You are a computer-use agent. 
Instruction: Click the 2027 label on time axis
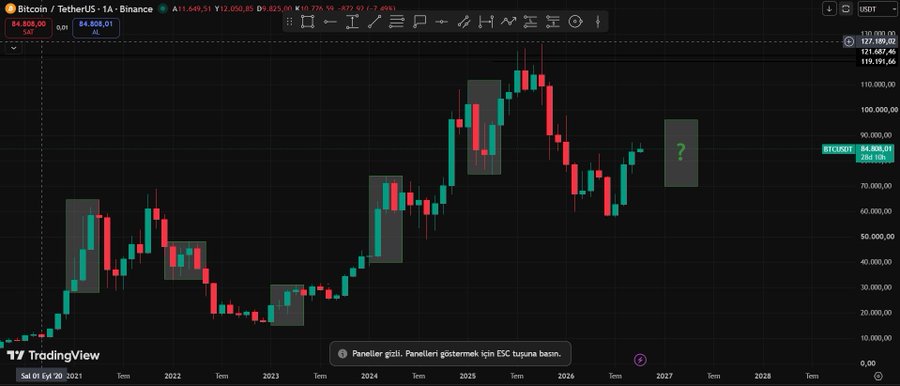664,376
